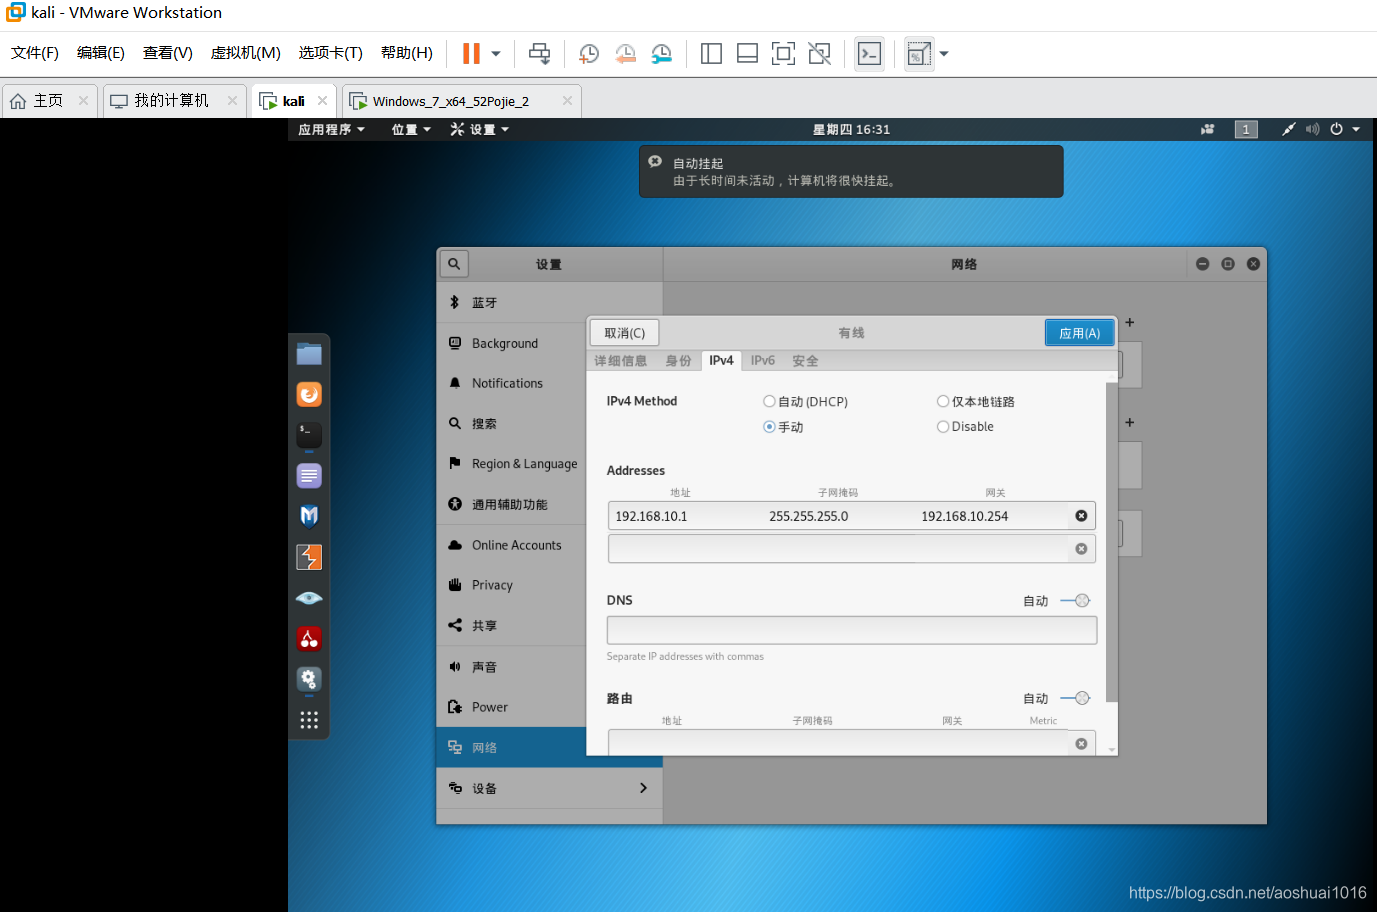The height and width of the screenshot is (912, 1377).
Task: Open the 设置 app menu in top bar
Action: pos(480,129)
